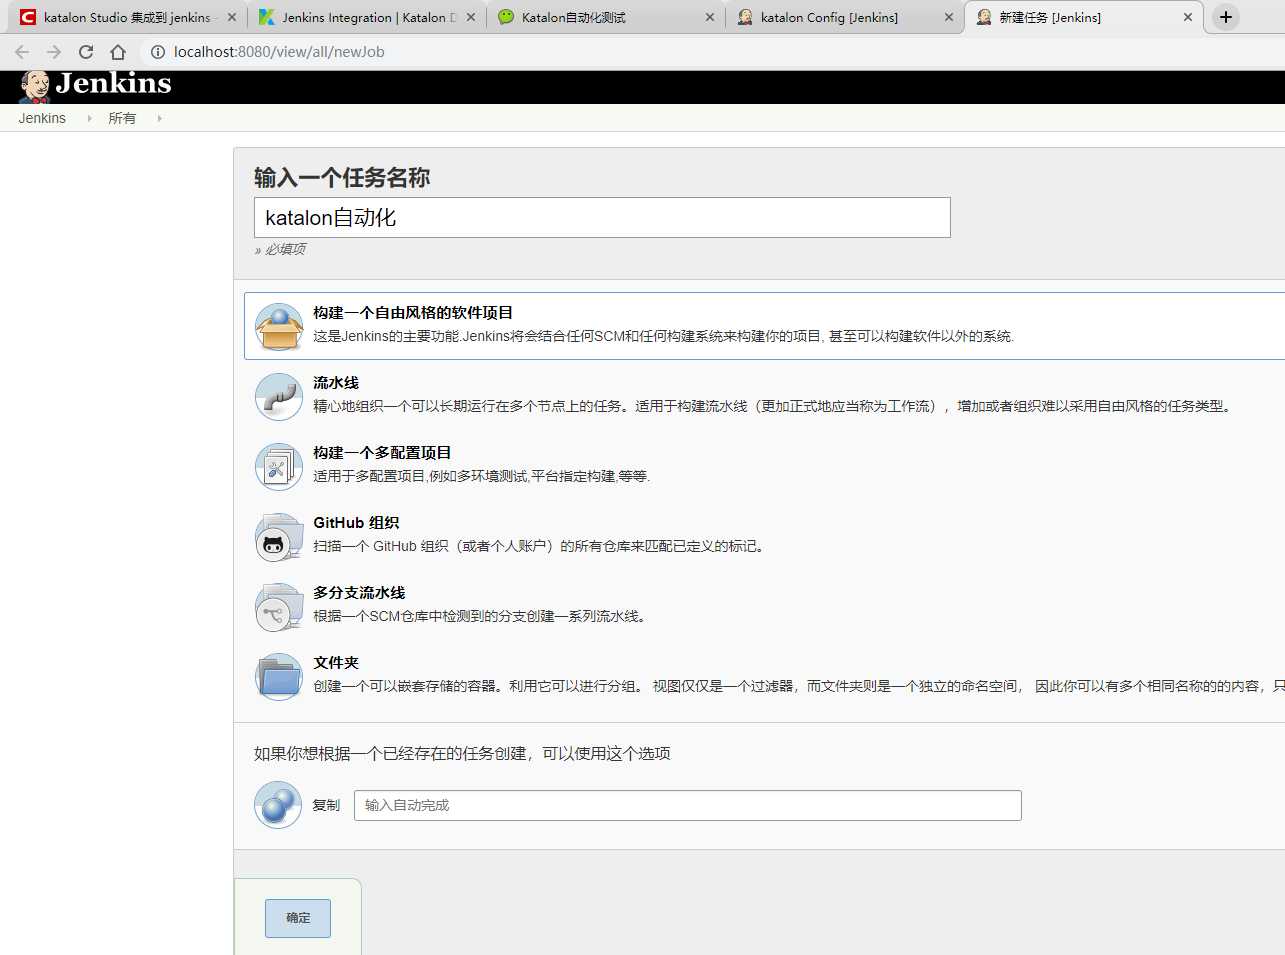Click the 所有 breadcrumb link

click(122, 118)
